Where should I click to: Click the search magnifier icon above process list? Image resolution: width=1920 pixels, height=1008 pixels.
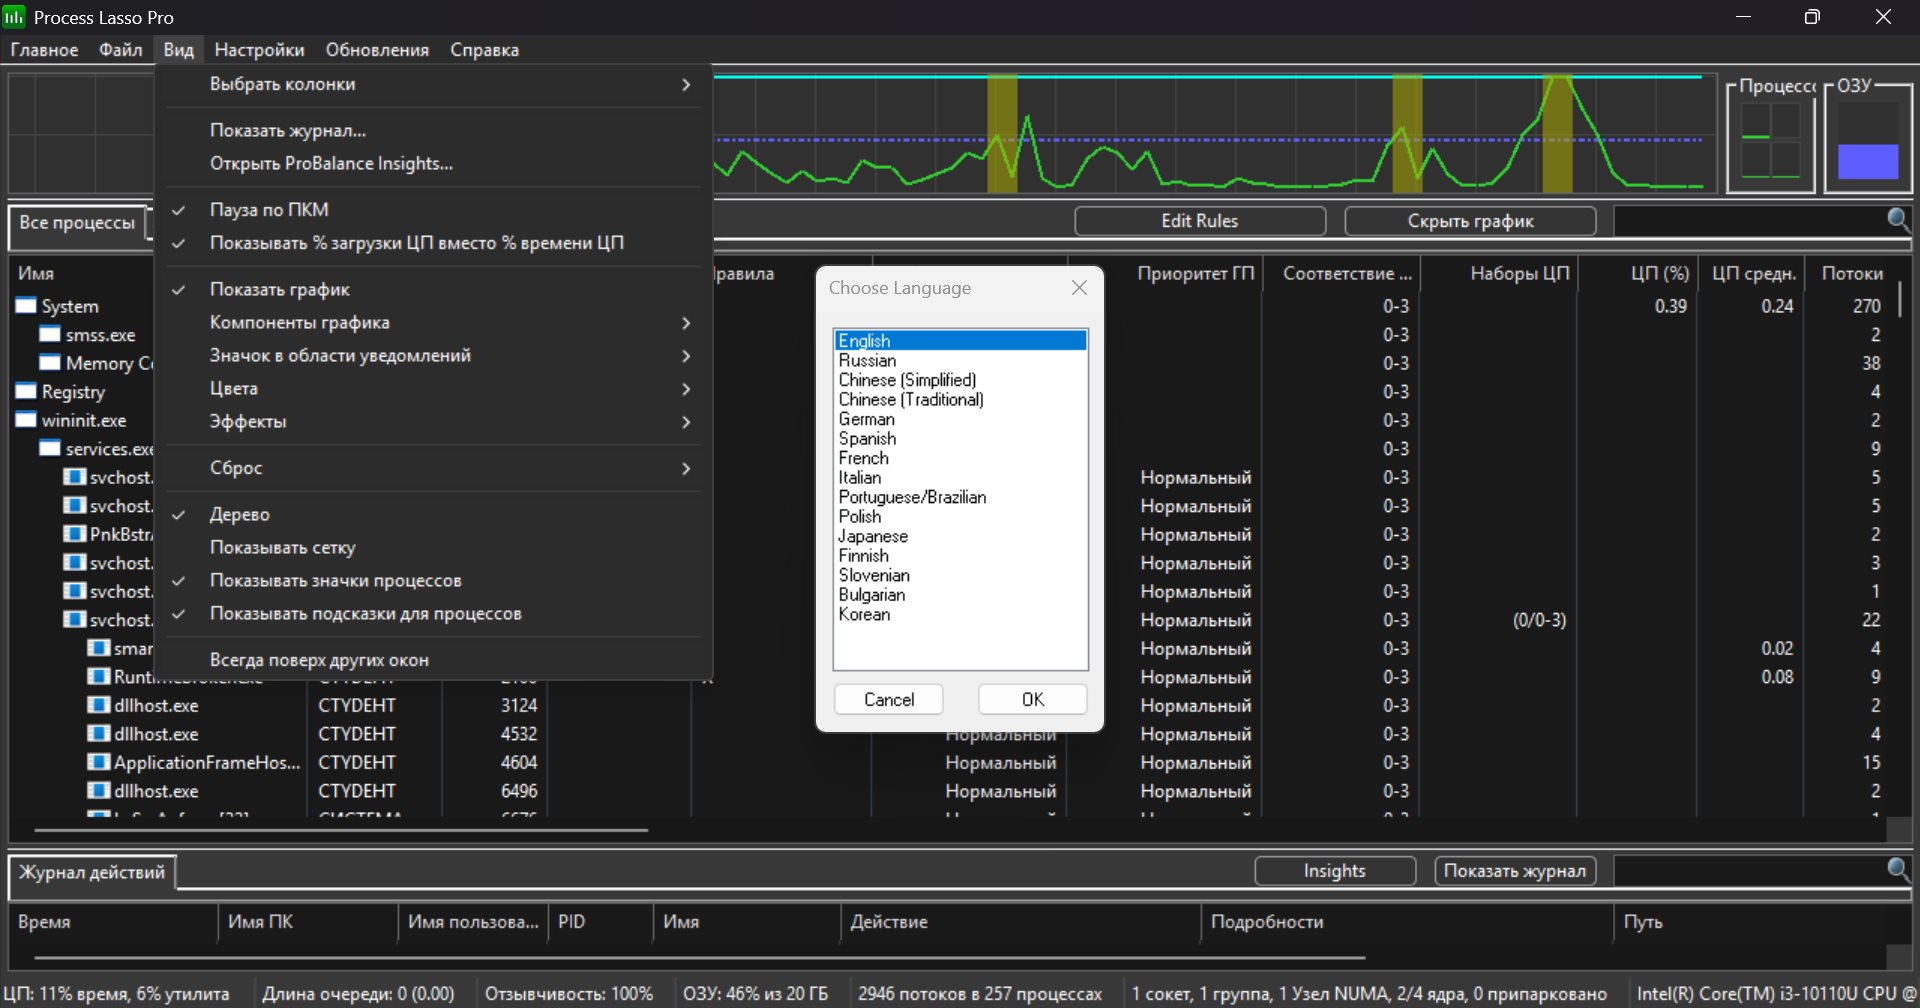pyautogui.click(x=1897, y=219)
